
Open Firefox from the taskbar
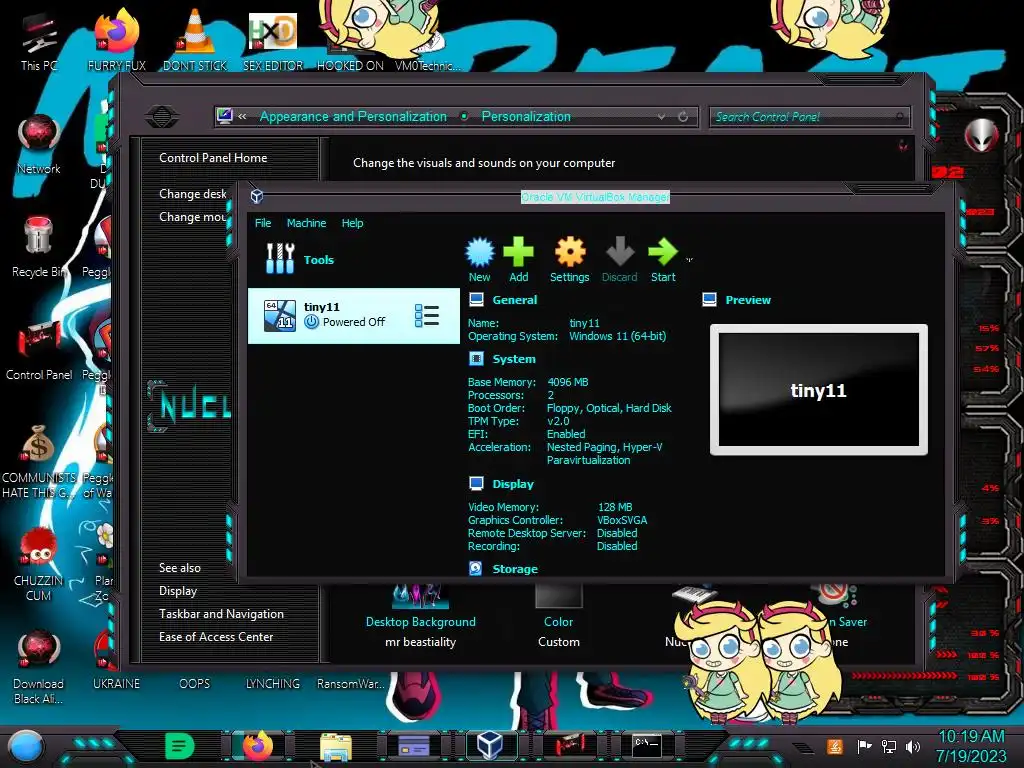[257, 746]
